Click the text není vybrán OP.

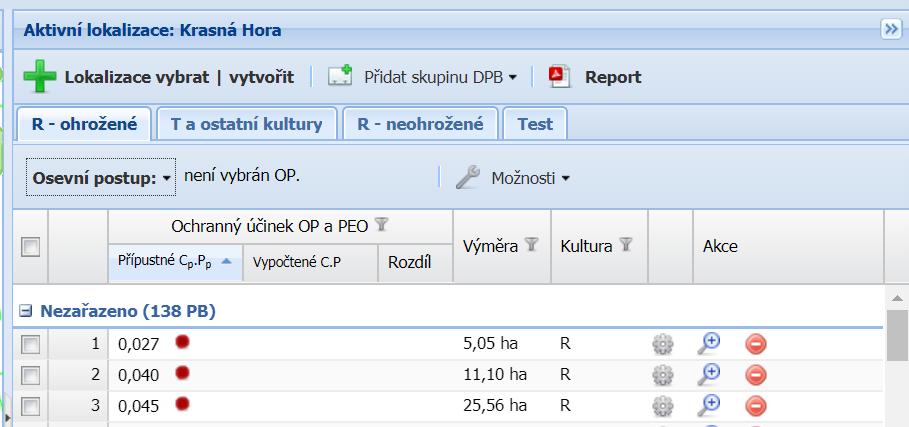click(242, 175)
